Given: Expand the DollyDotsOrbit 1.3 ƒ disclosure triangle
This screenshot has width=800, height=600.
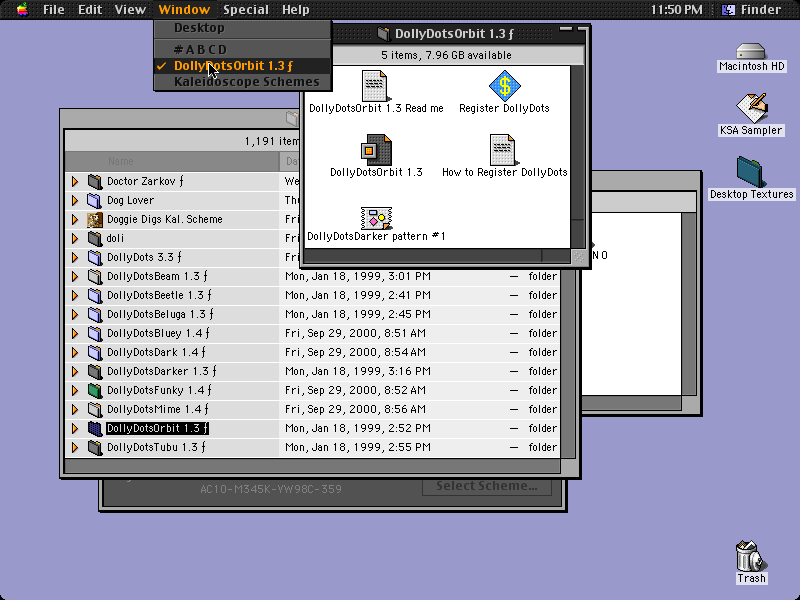Looking at the screenshot, I should tap(74, 428).
